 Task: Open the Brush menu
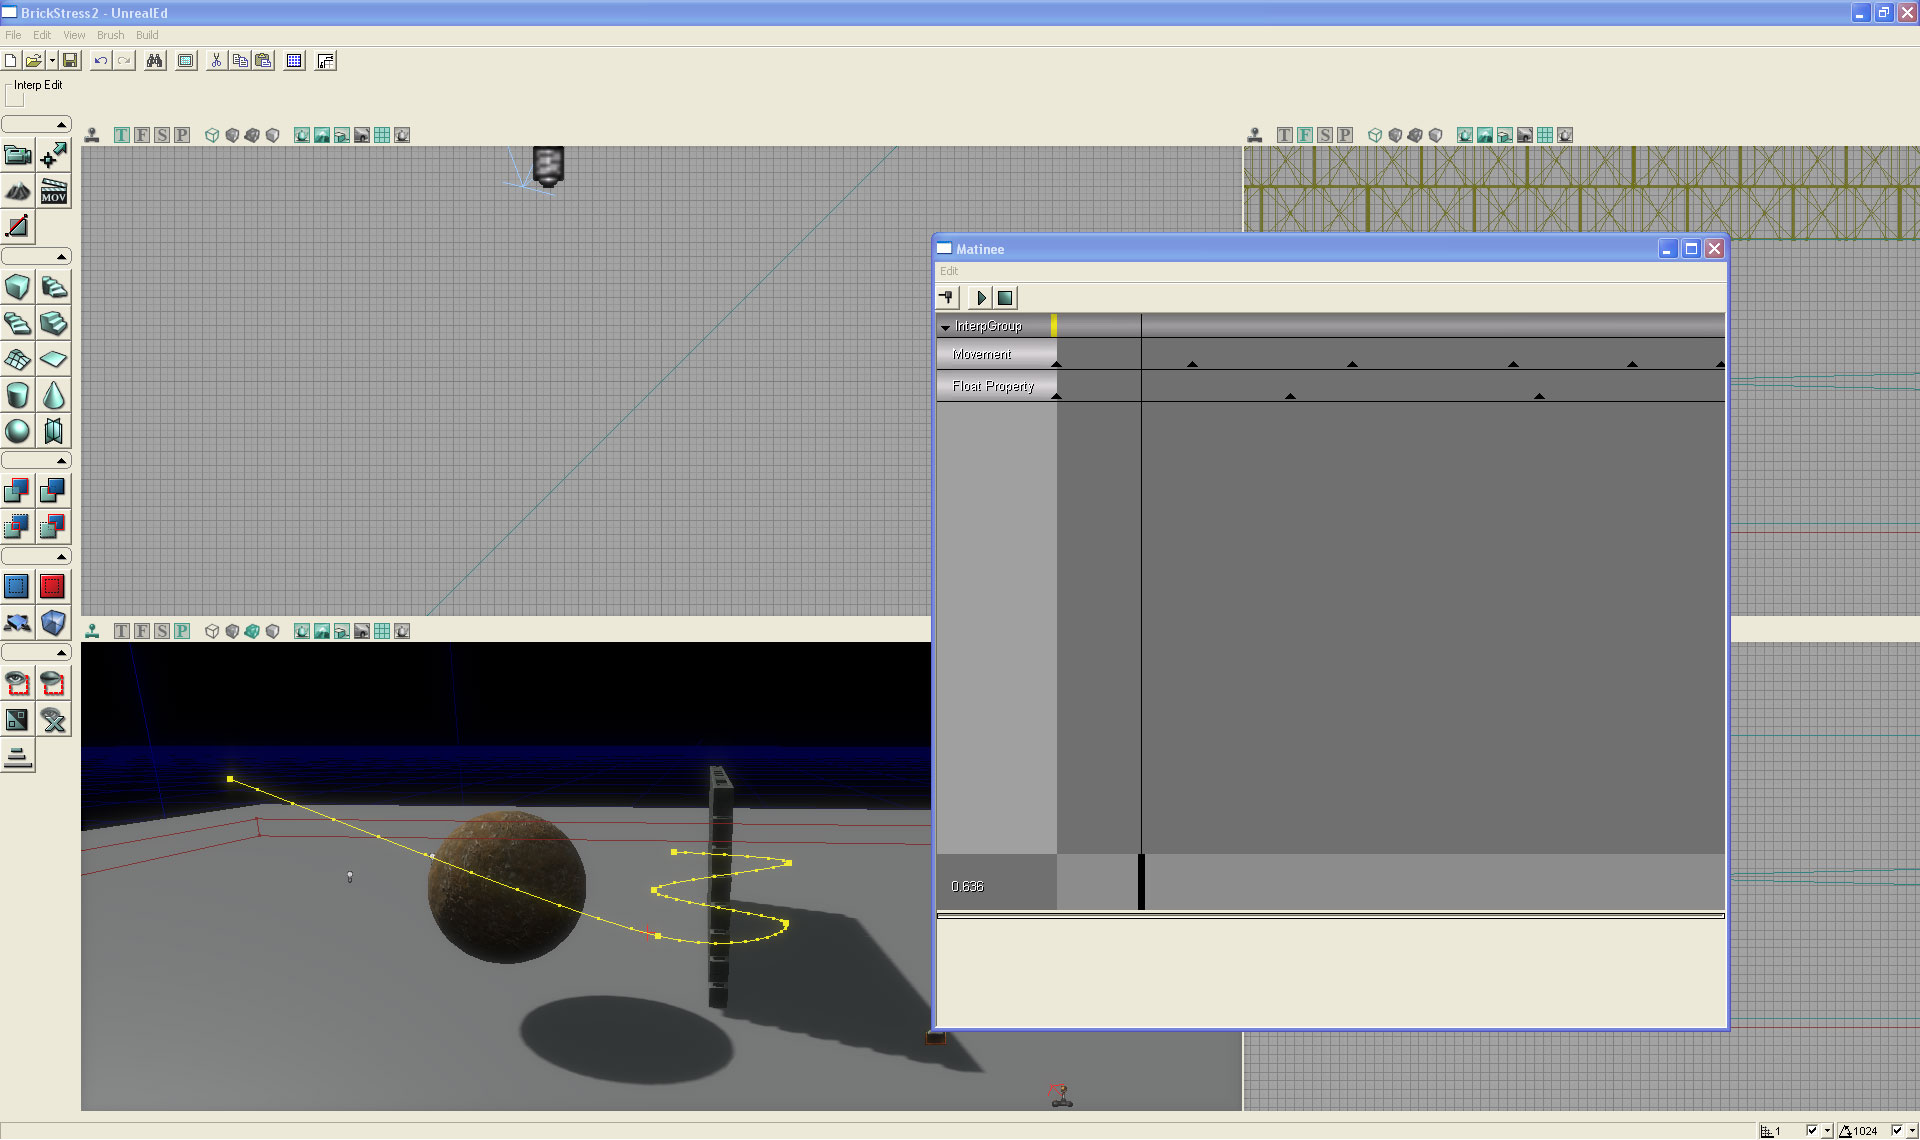click(x=110, y=35)
